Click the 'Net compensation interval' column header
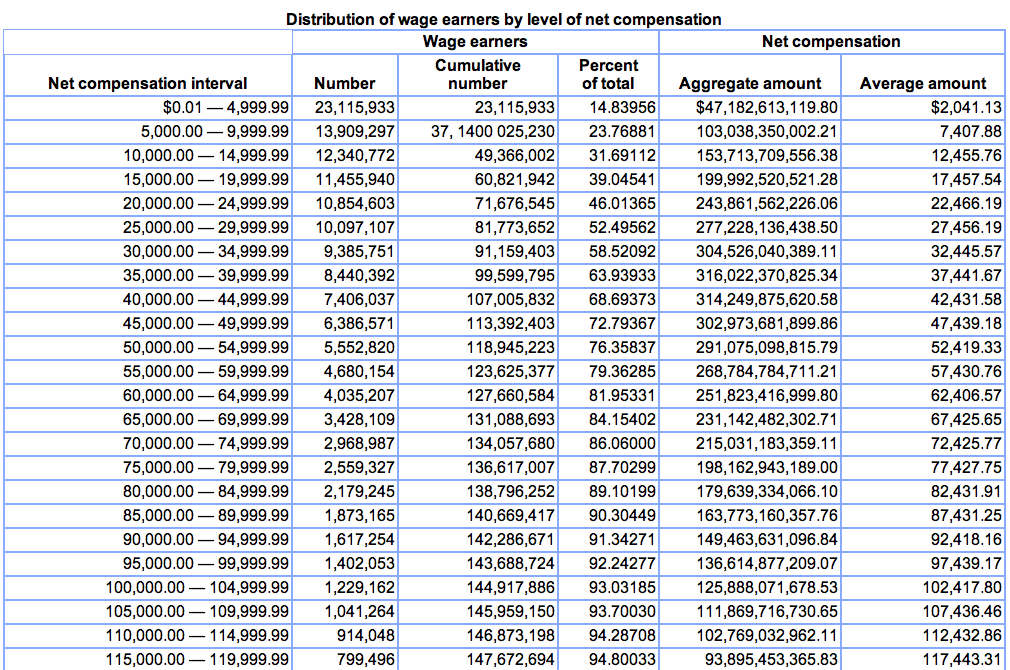Screen dimensions: 1010x670 pos(147,83)
